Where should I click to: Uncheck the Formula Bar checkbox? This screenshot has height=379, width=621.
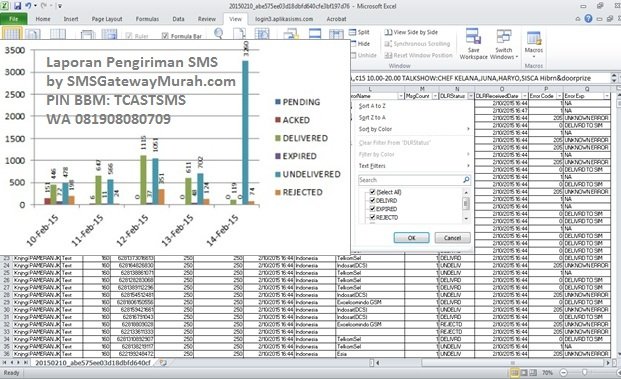click(165, 36)
